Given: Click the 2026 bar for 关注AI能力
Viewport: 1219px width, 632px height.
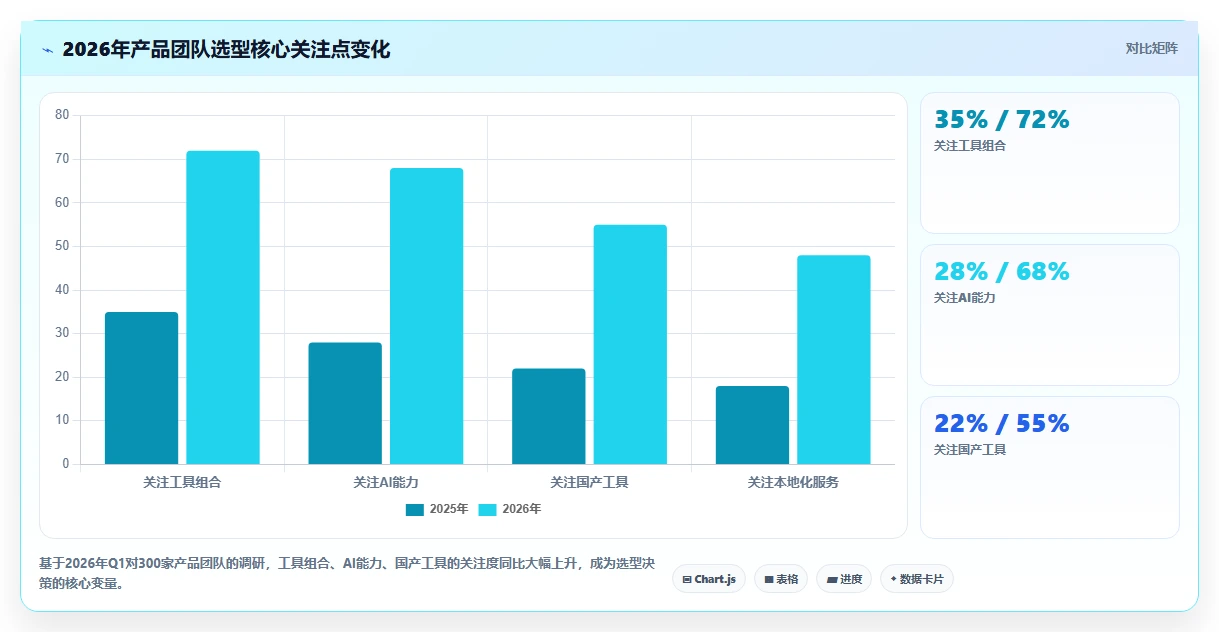Looking at the screenshot, I should click(426, 316).
